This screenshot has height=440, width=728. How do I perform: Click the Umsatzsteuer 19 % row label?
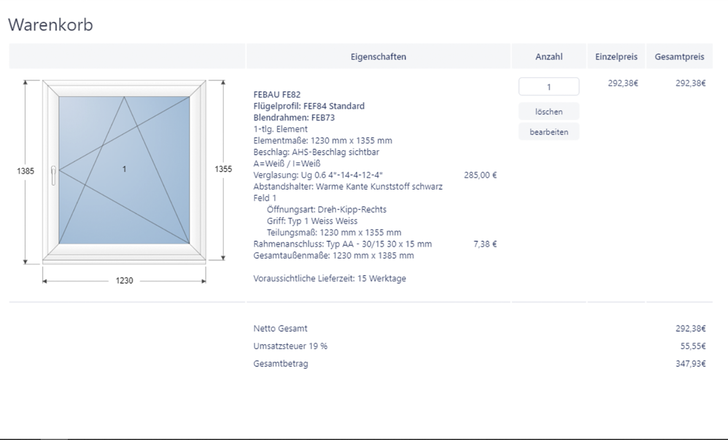coord(290,346)
